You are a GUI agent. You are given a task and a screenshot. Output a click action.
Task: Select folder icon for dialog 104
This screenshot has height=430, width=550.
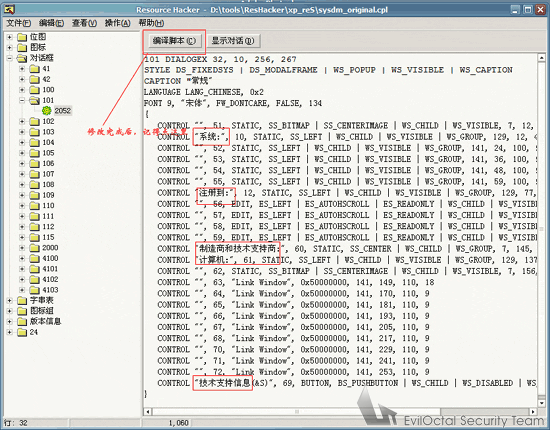pos(34,142)
